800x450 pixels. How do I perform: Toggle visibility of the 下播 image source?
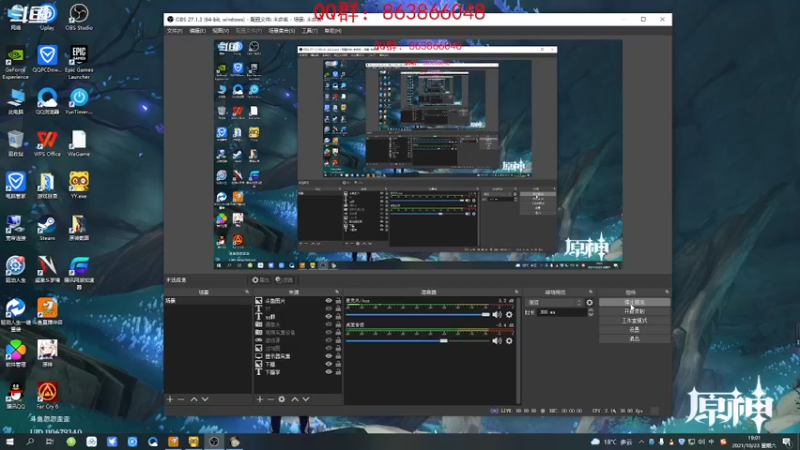pyautogui.click(x=329, y=364)
